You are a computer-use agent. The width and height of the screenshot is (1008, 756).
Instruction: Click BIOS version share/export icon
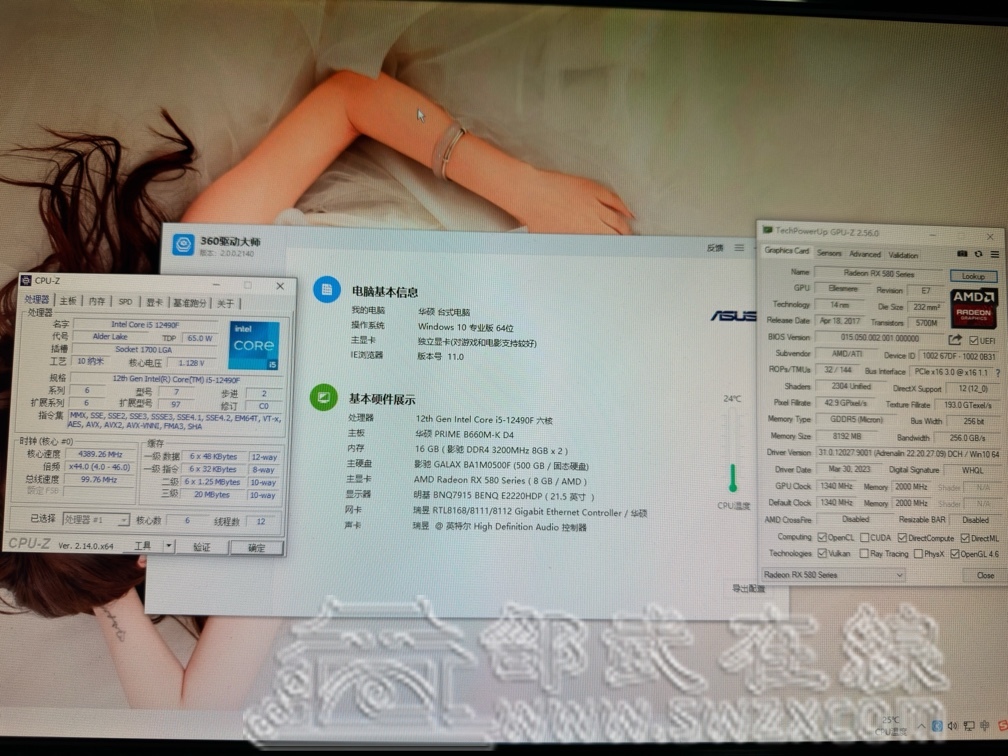tap(955, 340)
